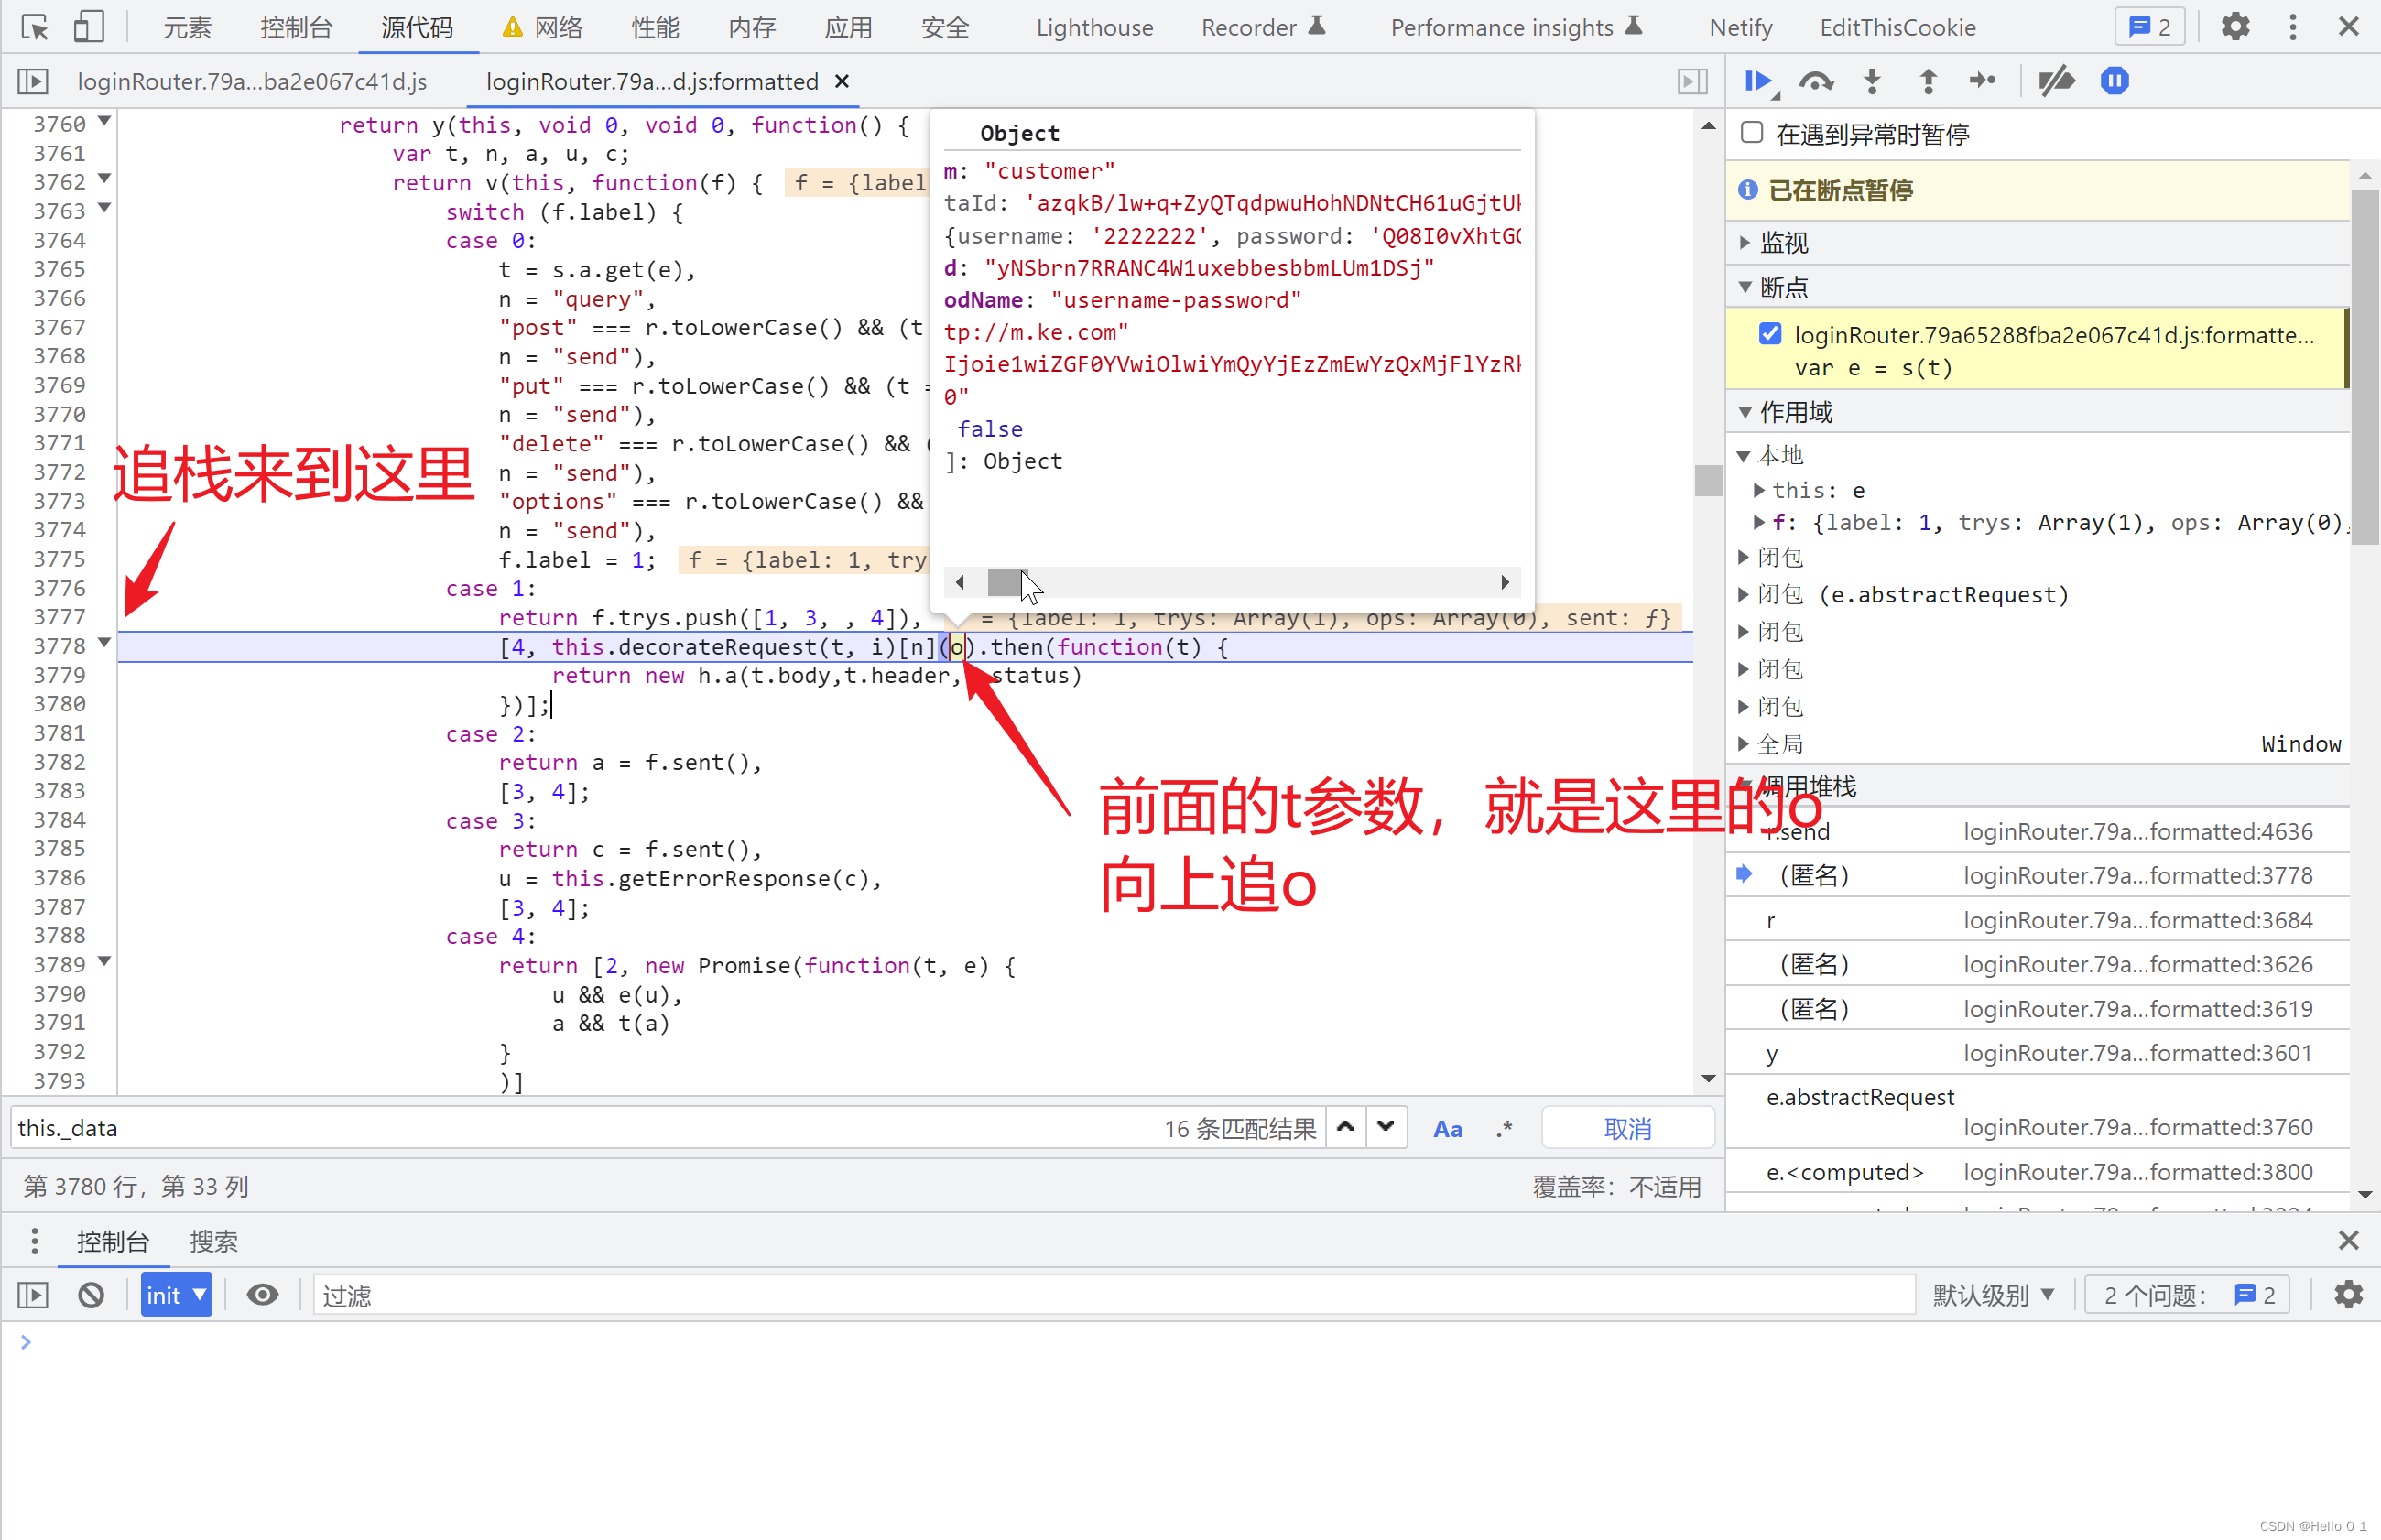This screenshot has width=2381, height=1540.
Task: Click the 取消 search button
Action: (1627, 1129)
